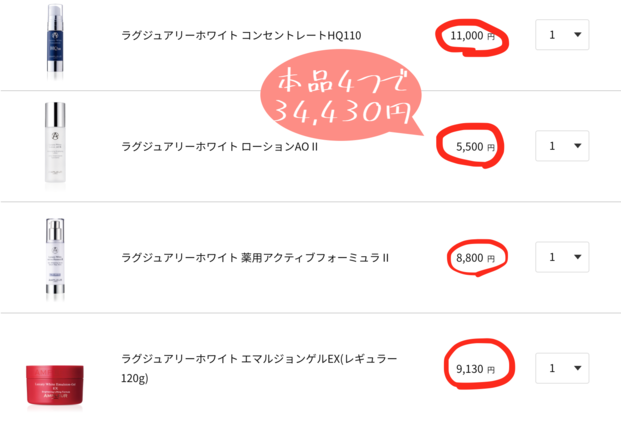Viewport: 621px width, 423px height.
Task: Click the pink 34,430円 speech bubble
Action: (x=341, y=95)
